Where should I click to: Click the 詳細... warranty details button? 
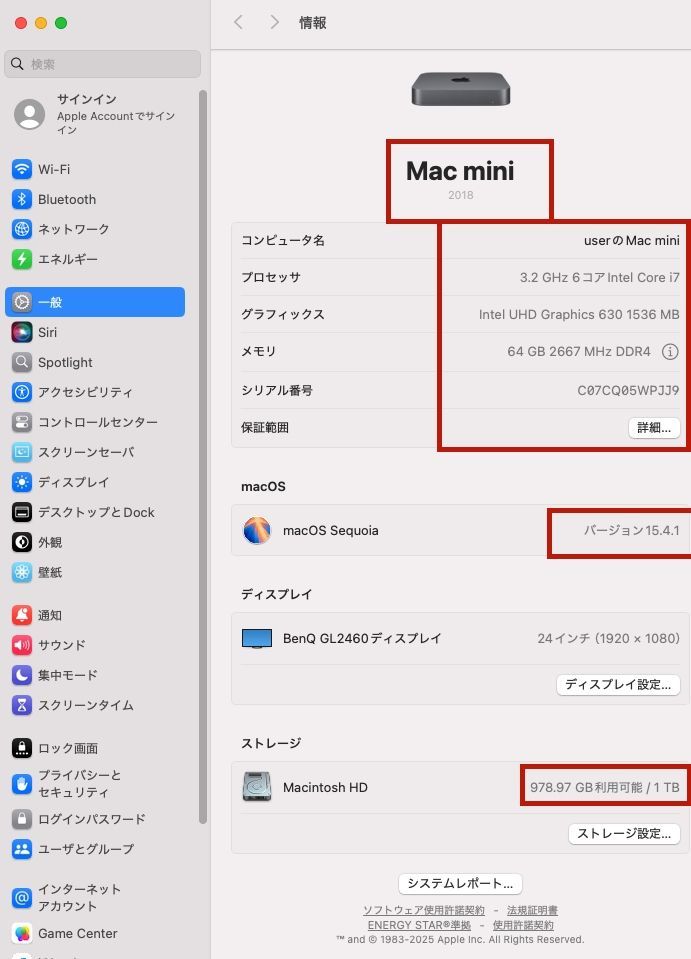click(654, 428)
